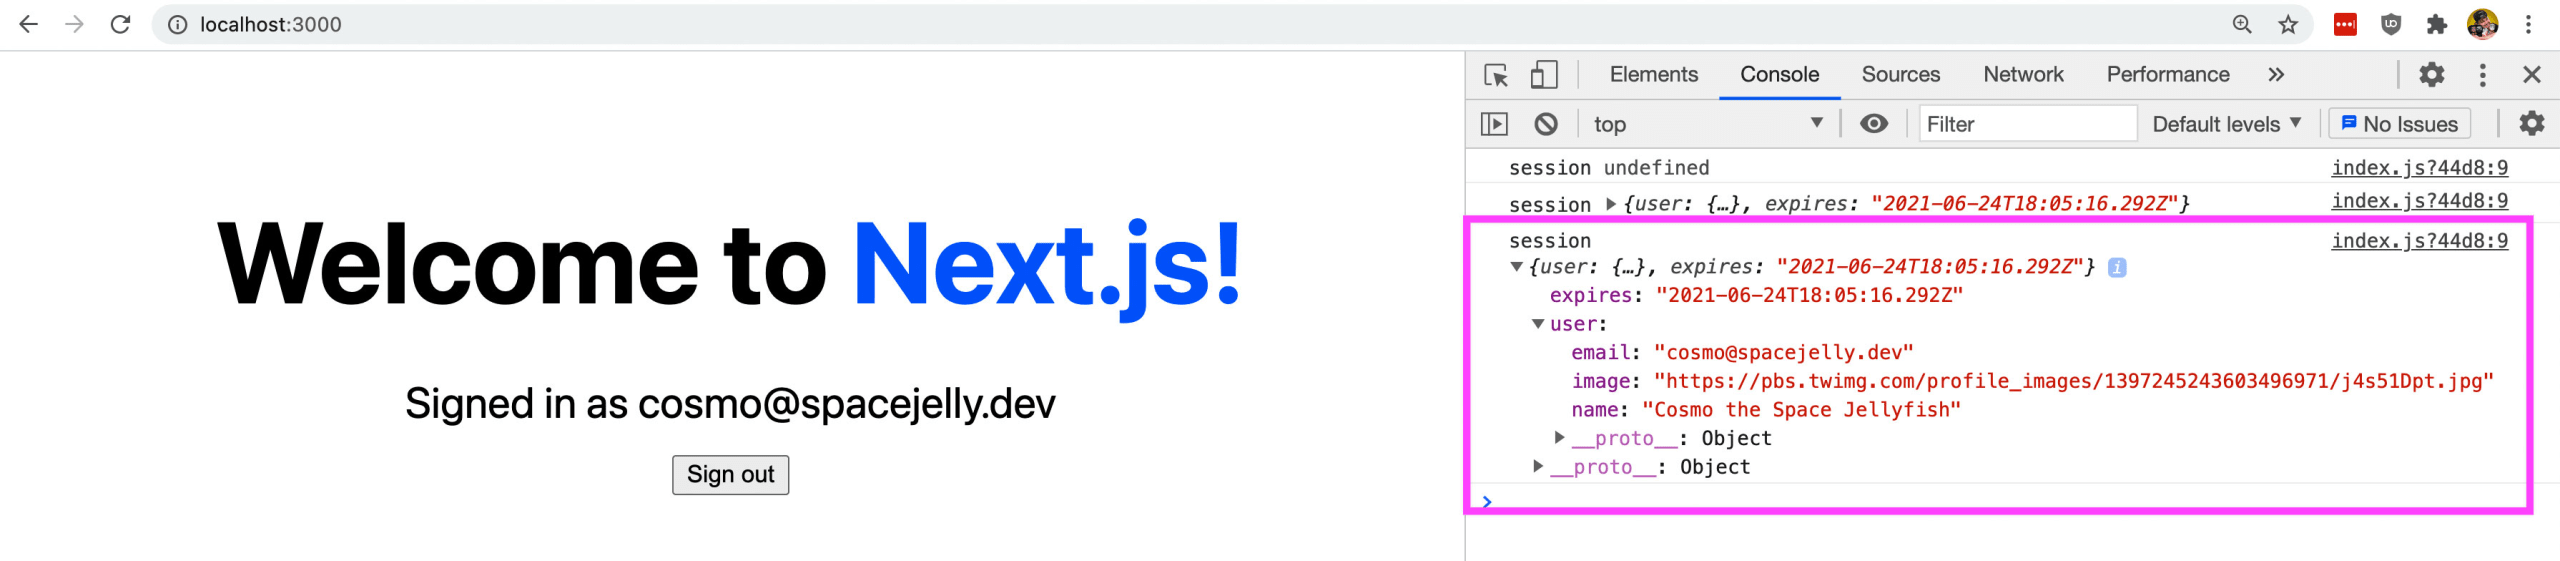The height and width of the screenshot is (561, 2560).
Task: Close the DevTools panel
Action: coord(2532,75)
